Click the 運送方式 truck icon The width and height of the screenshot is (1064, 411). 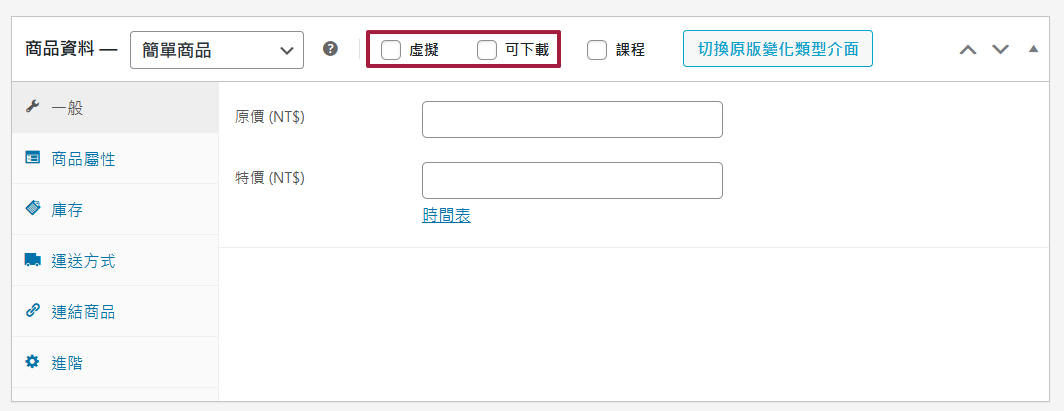(32, 260)
